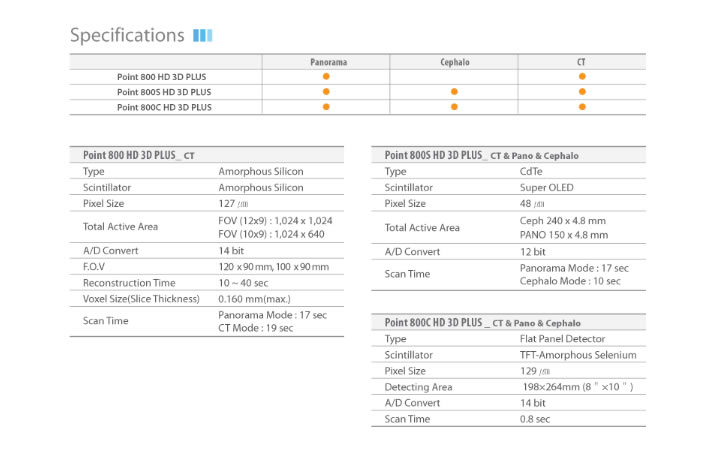Image resolution: width=720 pixels, height=468 pixels.
Task: Click 'Total Active Area' label in Point 800S table
Action: (422, 228)
